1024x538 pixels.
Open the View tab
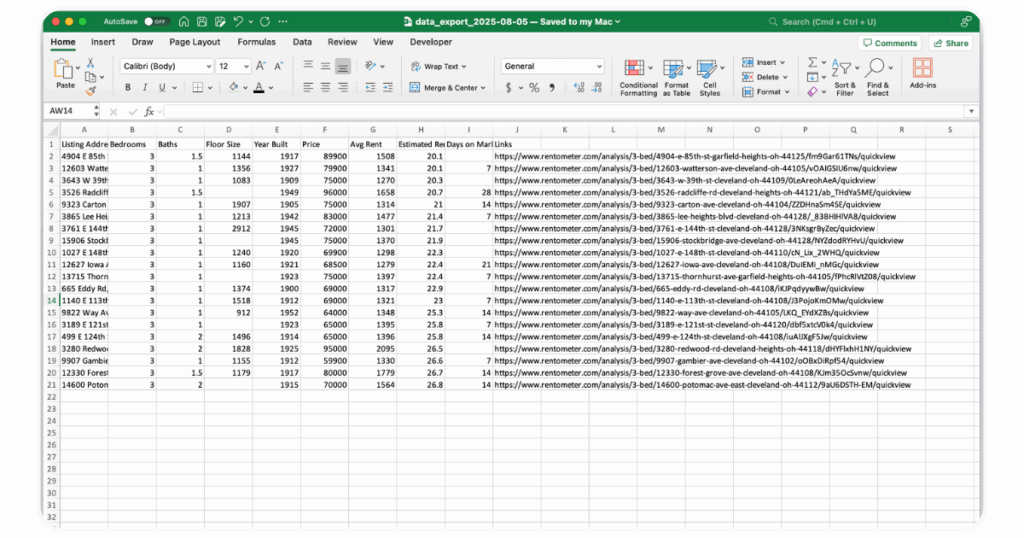pos(383,42)
